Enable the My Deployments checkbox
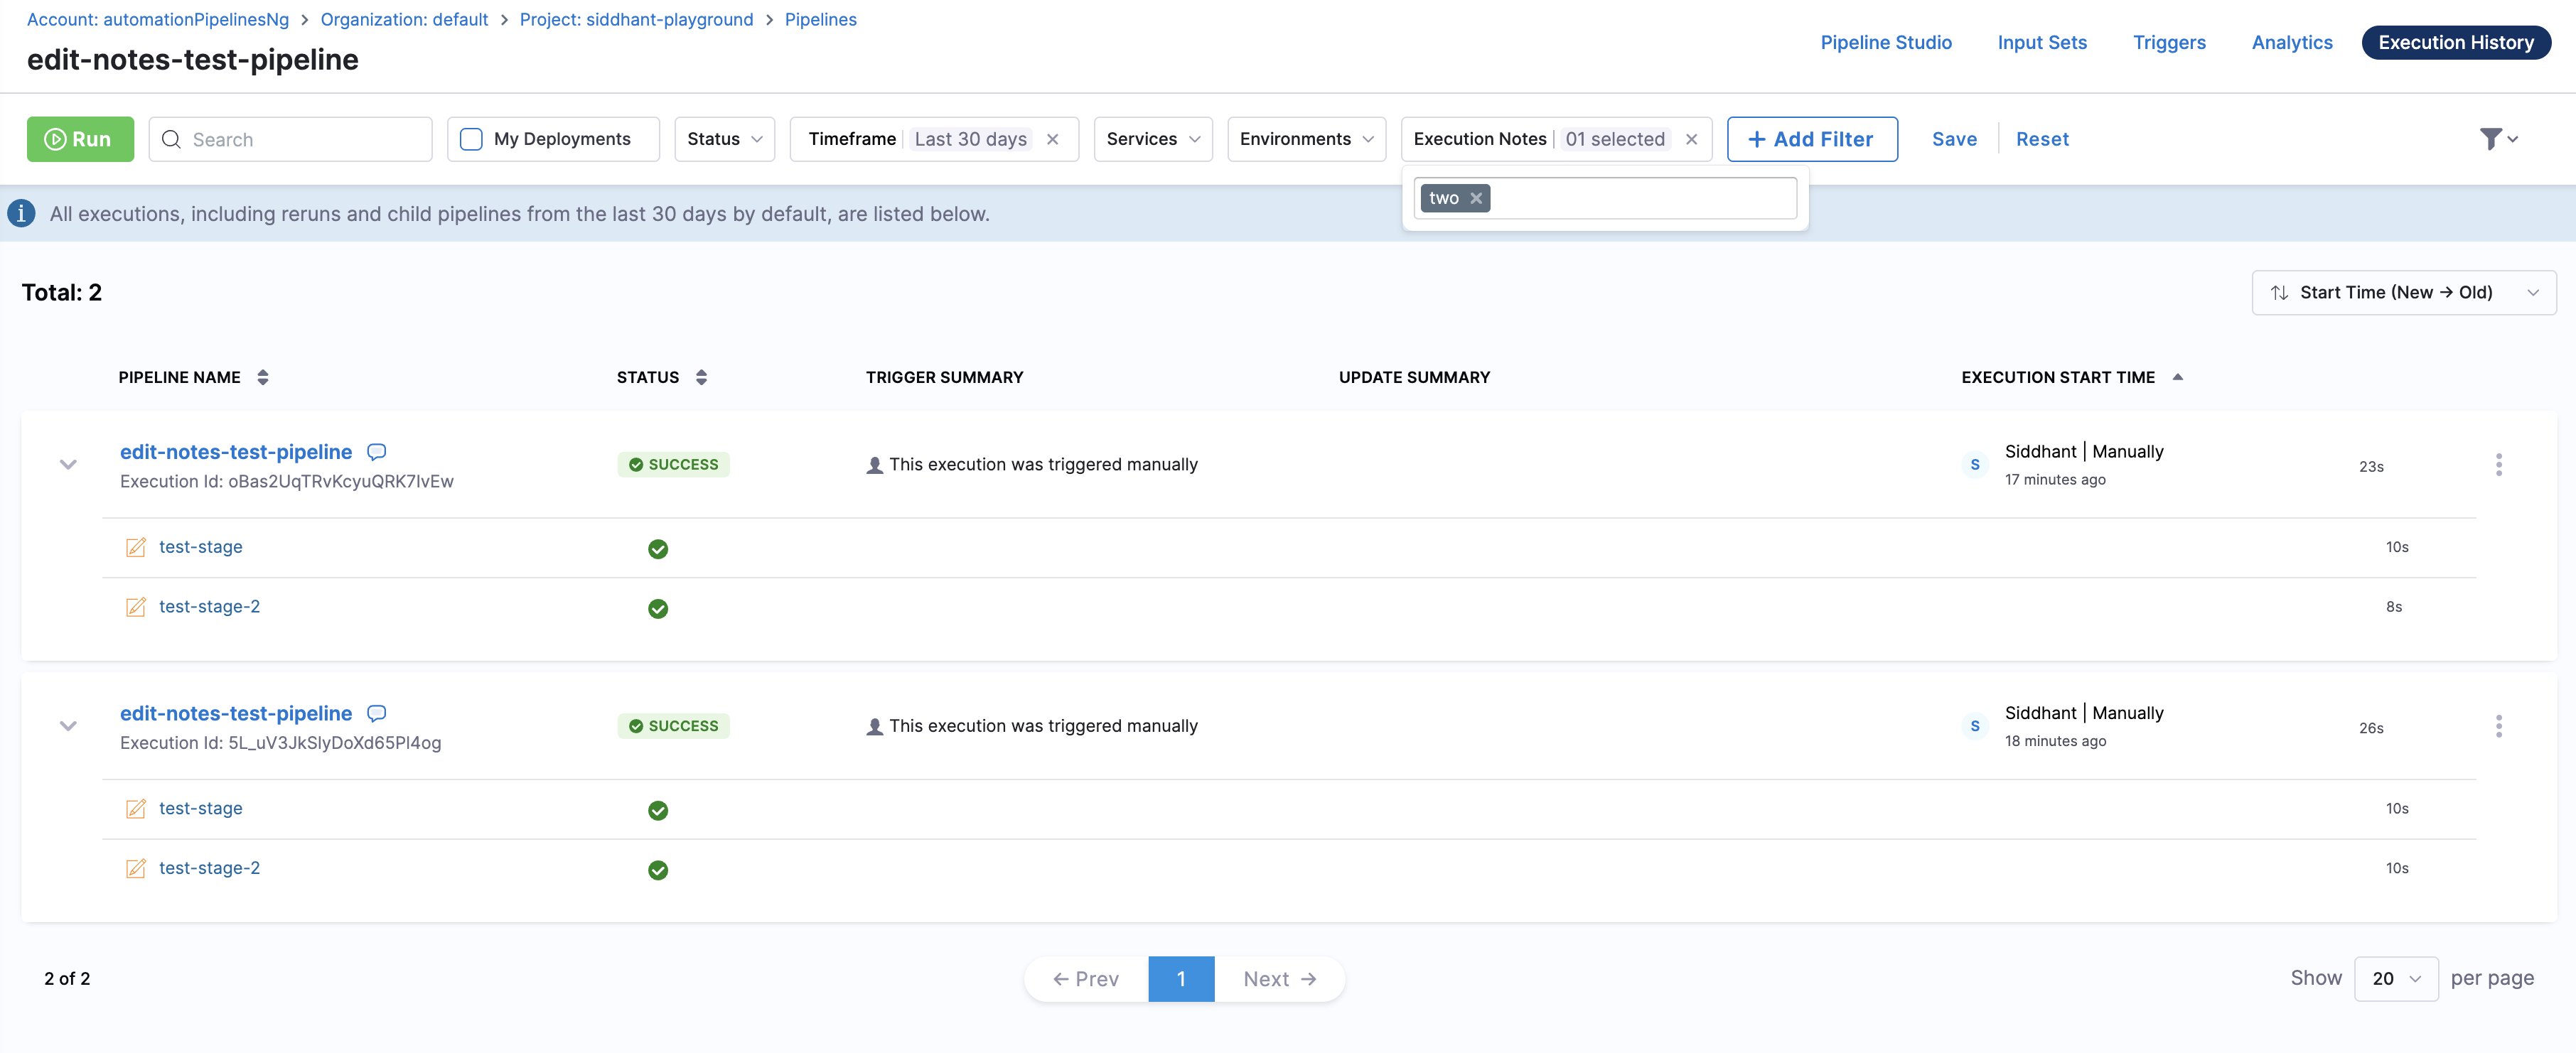This screenshot has height=1053, width=2576. click(470, 139)
